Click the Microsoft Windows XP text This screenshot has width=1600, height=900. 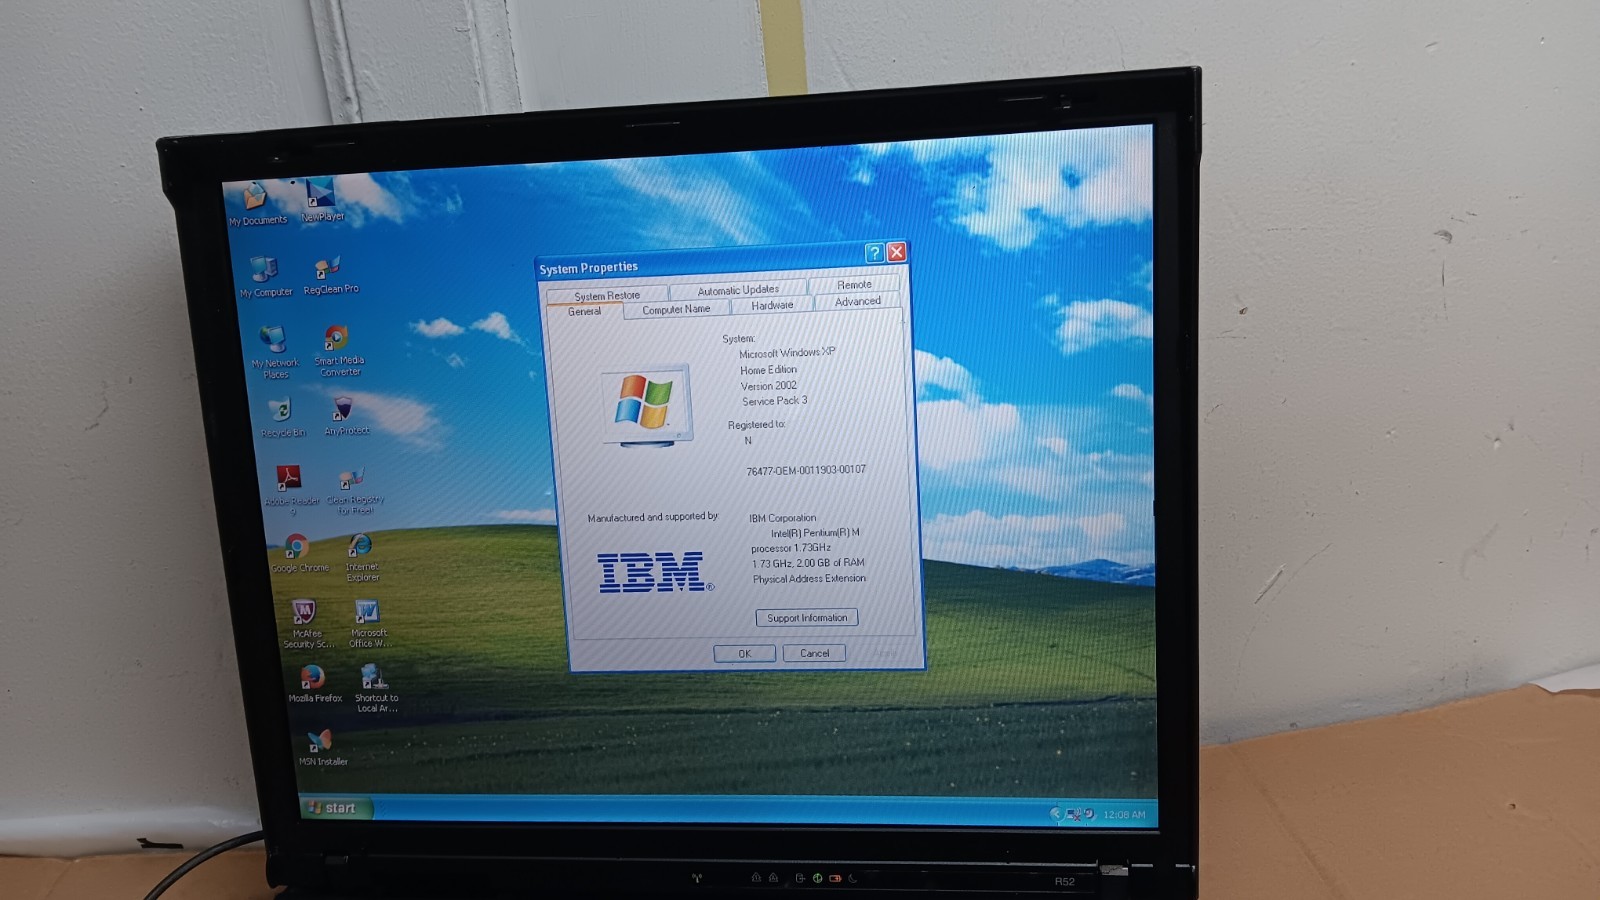coord(787,353)
